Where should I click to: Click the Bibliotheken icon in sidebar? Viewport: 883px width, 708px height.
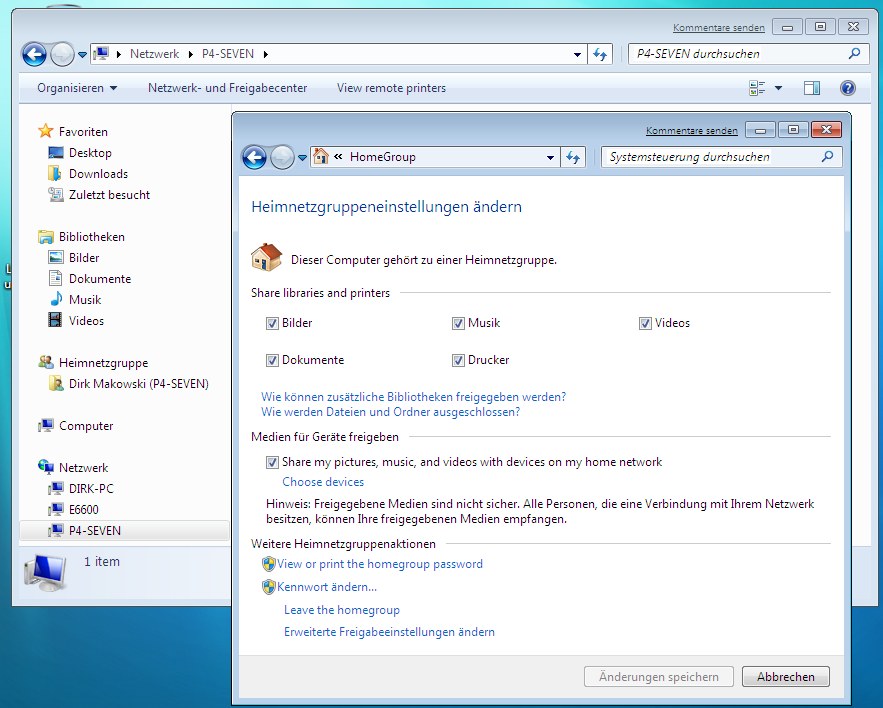pos(46,237)
